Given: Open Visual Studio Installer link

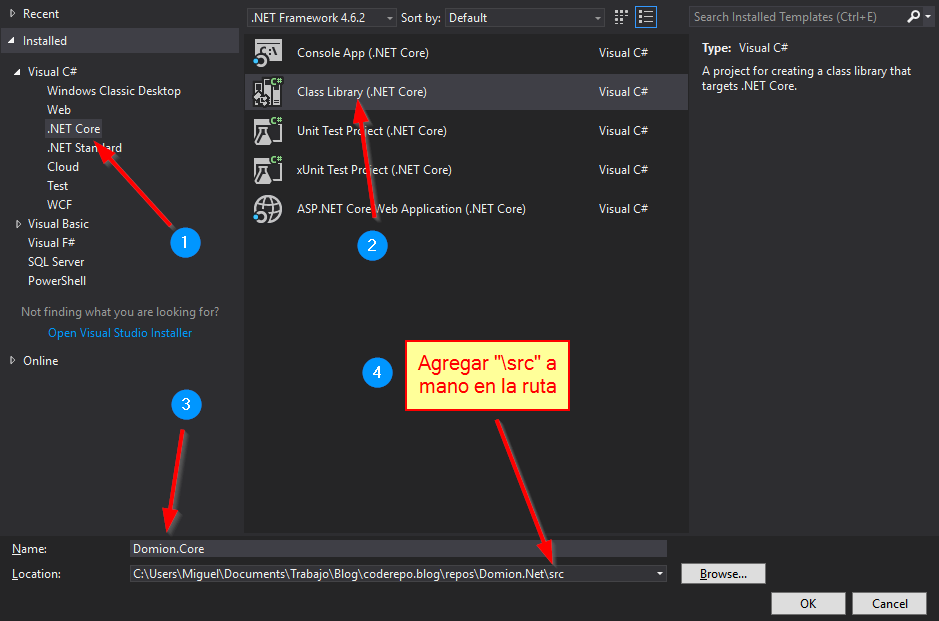Looking at the screenshot, I should coord(120,333).
